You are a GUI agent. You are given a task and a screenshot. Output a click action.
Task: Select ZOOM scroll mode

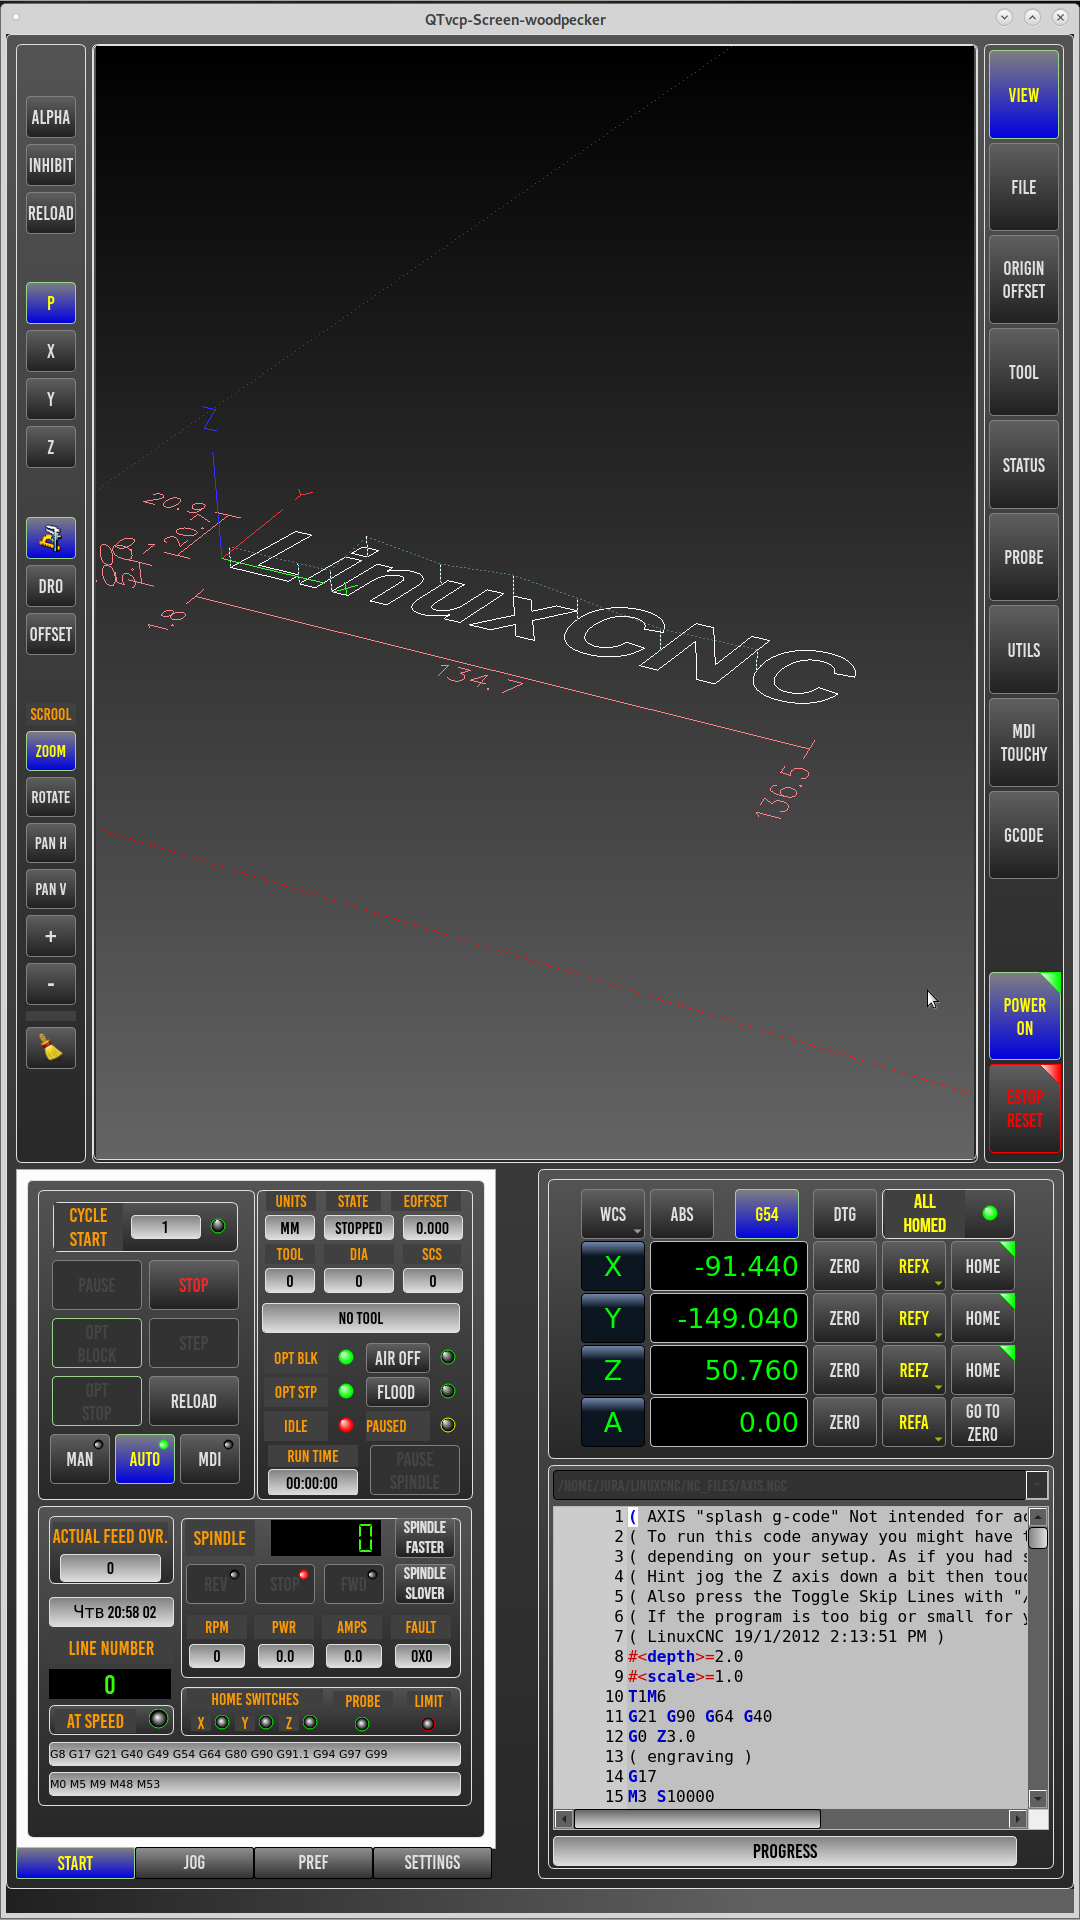coord(51,751)
